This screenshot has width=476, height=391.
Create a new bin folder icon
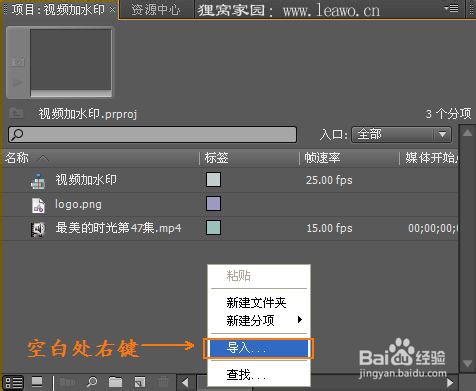coord(115,382)
